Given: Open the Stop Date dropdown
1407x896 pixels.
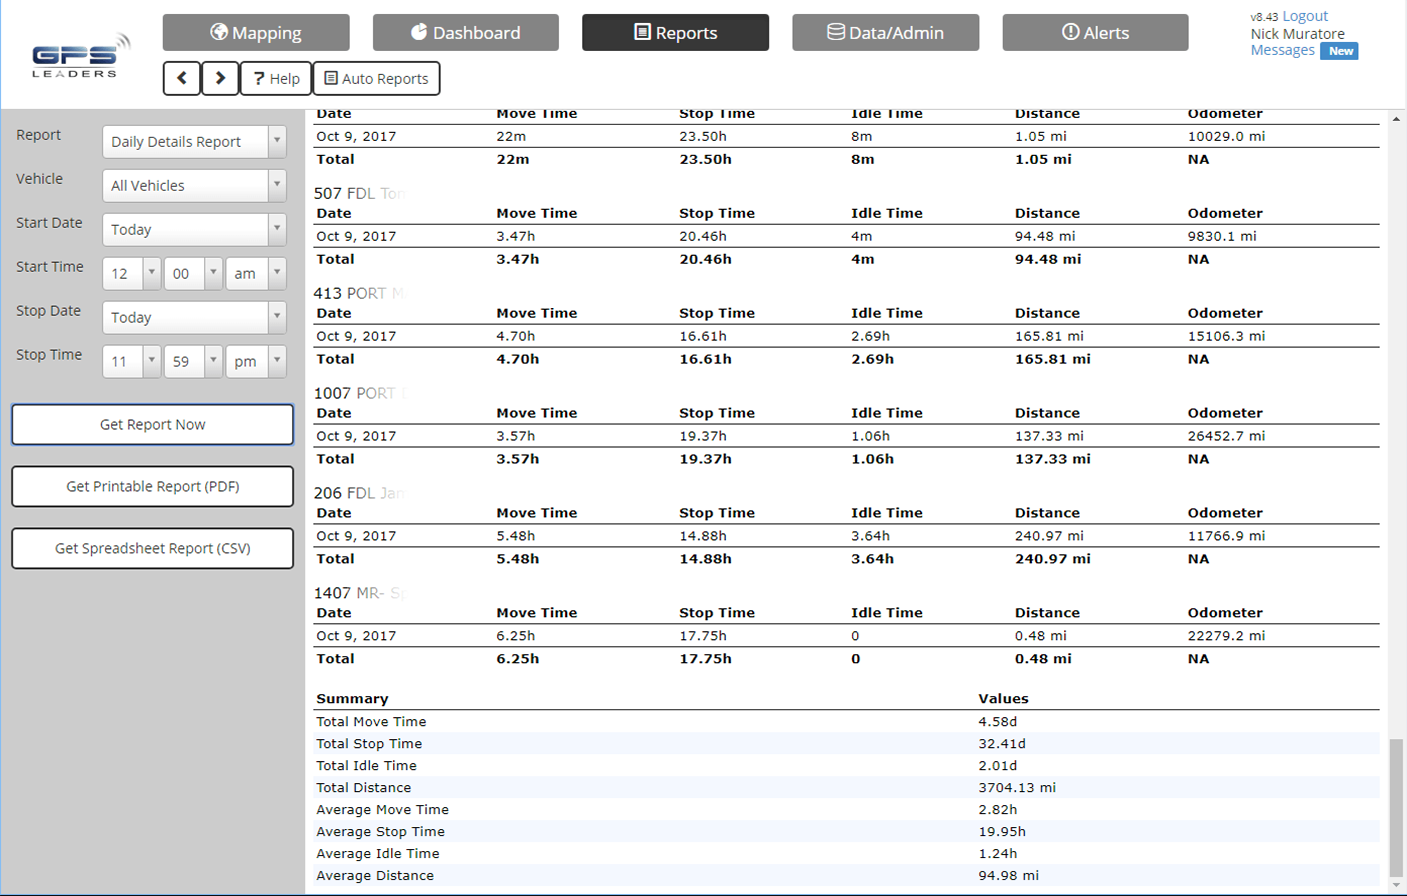Looking at the screenshot, I should pyautogui.click(x=194, y=317).
